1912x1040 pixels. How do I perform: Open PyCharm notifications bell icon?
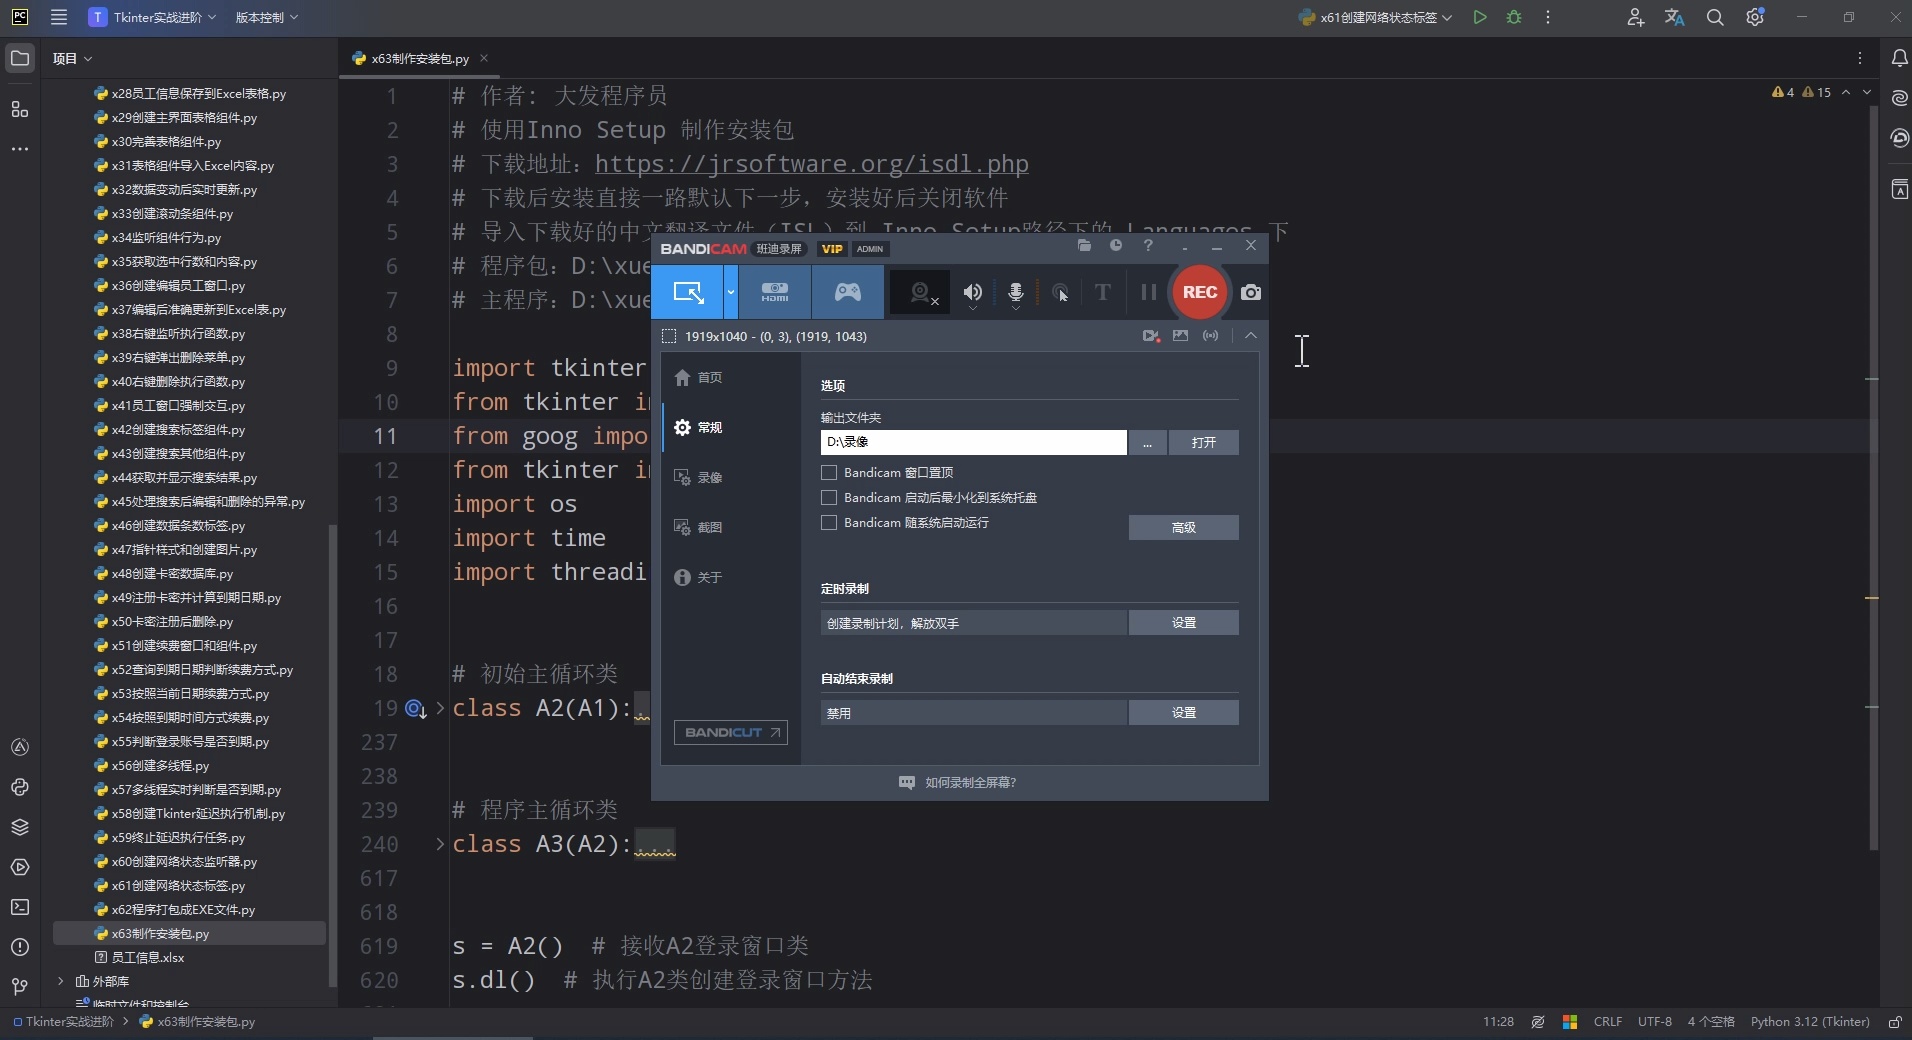click(x=1899, y=58)
